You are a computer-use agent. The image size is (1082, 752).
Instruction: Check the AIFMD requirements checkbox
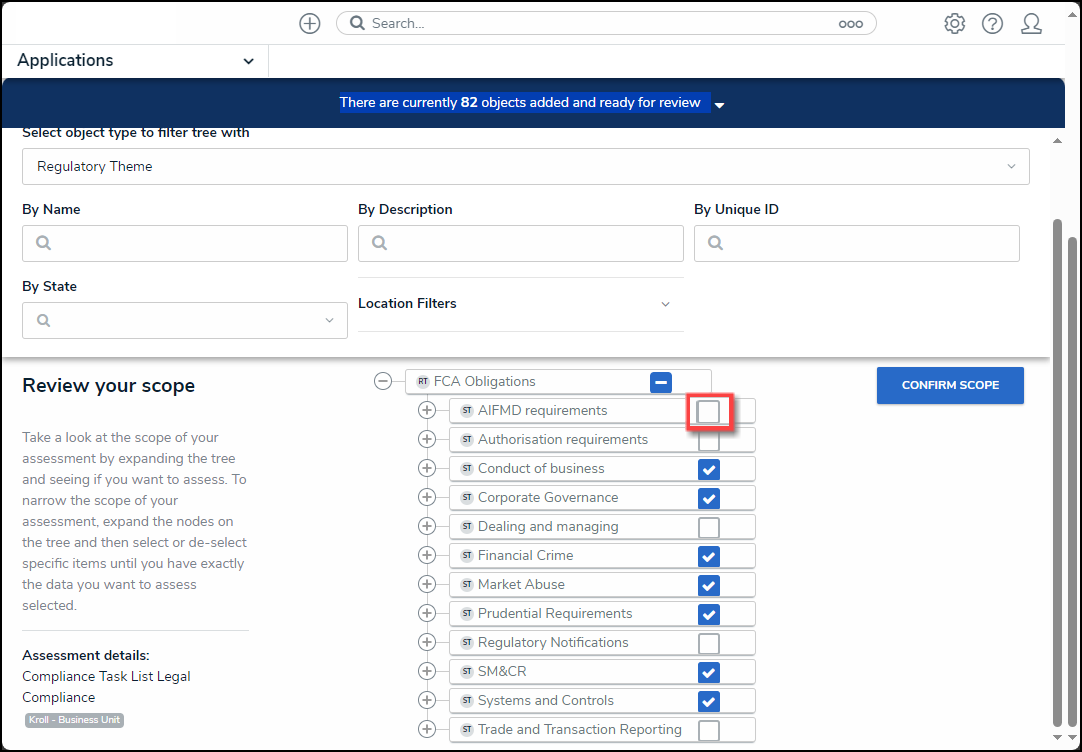tap(708, 411)
